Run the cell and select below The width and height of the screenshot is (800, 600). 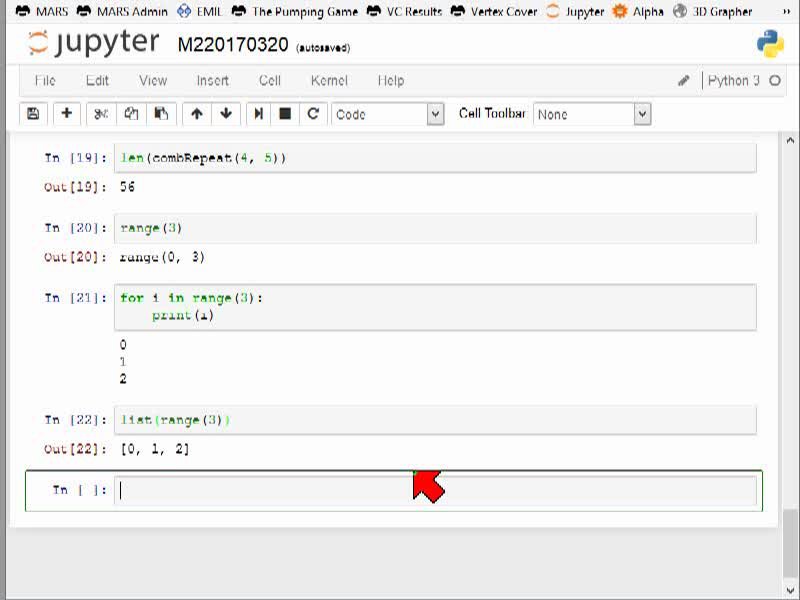[x=259, y=114]
